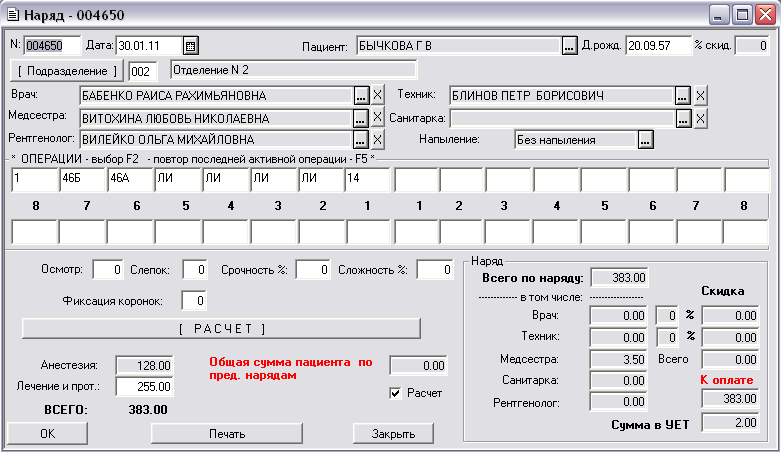Open Напыление selection ellipsis button
Image resolution: width=781 pixels, height=453 pixels.
point(646,140)
